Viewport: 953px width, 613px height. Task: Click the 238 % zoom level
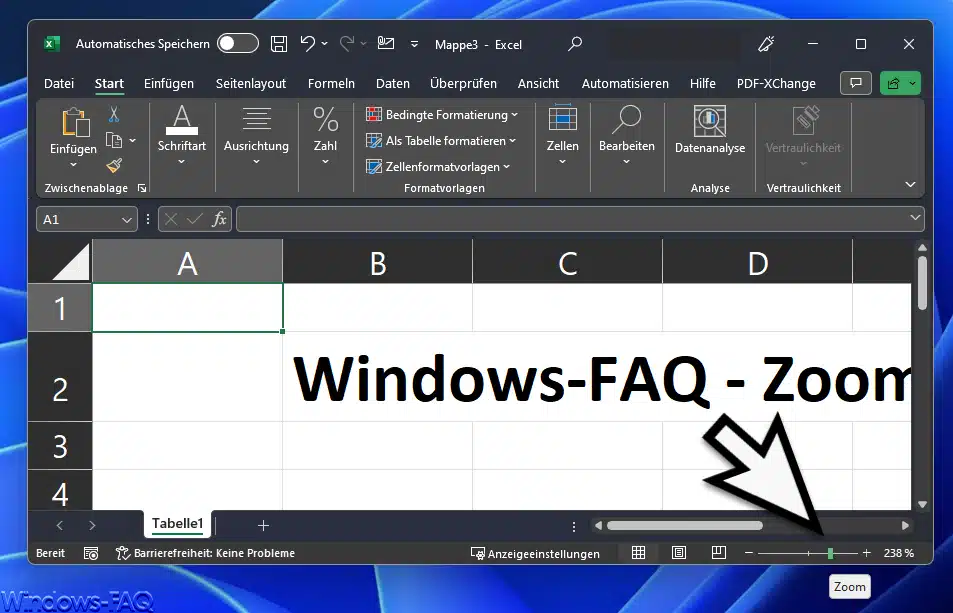tap(899, 553)
